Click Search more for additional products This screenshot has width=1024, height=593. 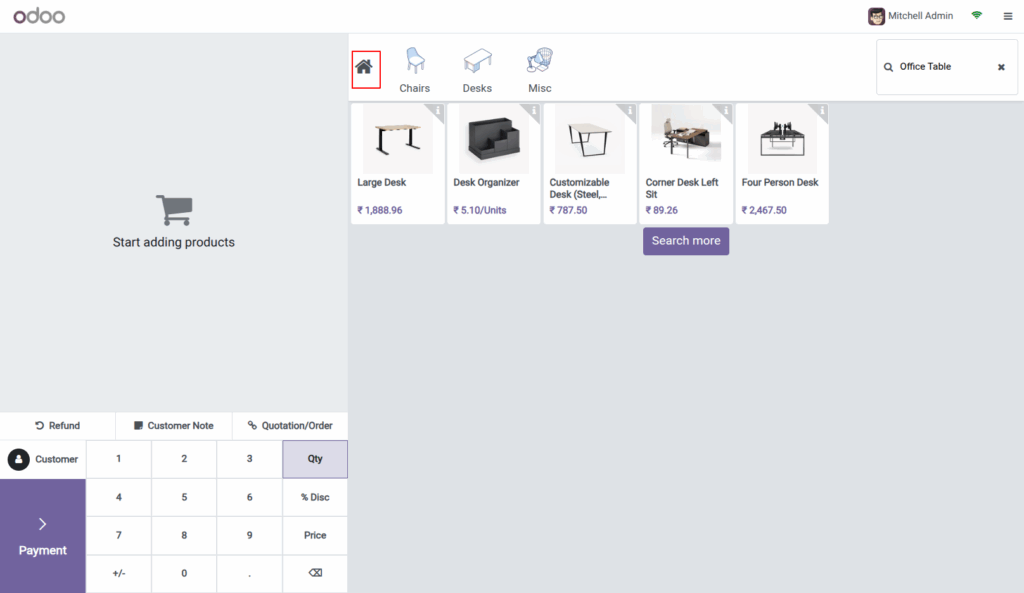[685, 241]
